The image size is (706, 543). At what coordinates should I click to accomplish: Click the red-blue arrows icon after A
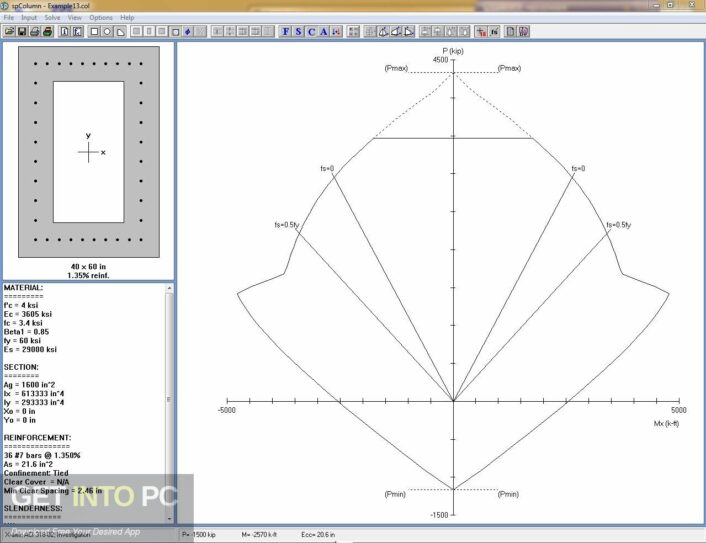click(336, 32)
